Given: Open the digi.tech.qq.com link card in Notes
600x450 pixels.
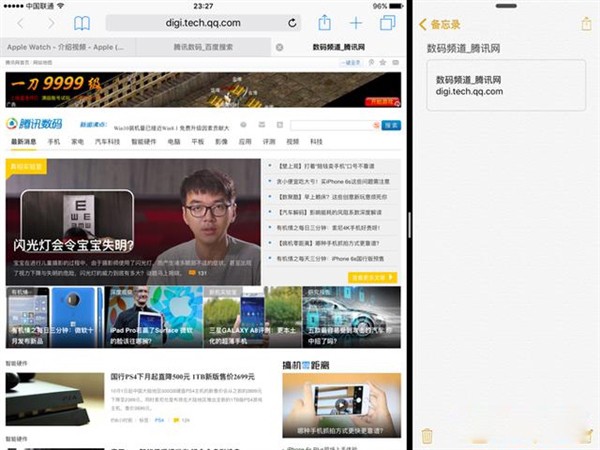Looking at the screenshot, I should (506, 85).
